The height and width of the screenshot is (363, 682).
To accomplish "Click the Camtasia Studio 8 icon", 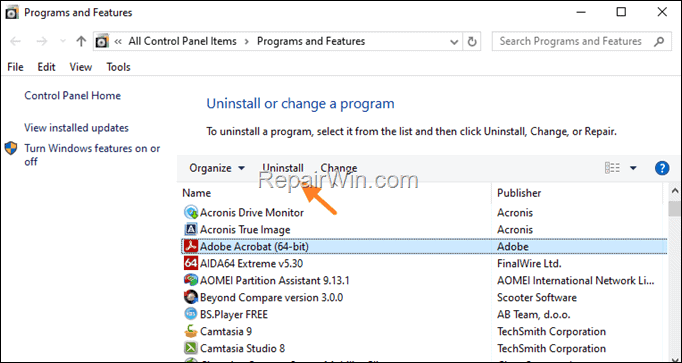I will pyautogui.click(x=191, y=348).
